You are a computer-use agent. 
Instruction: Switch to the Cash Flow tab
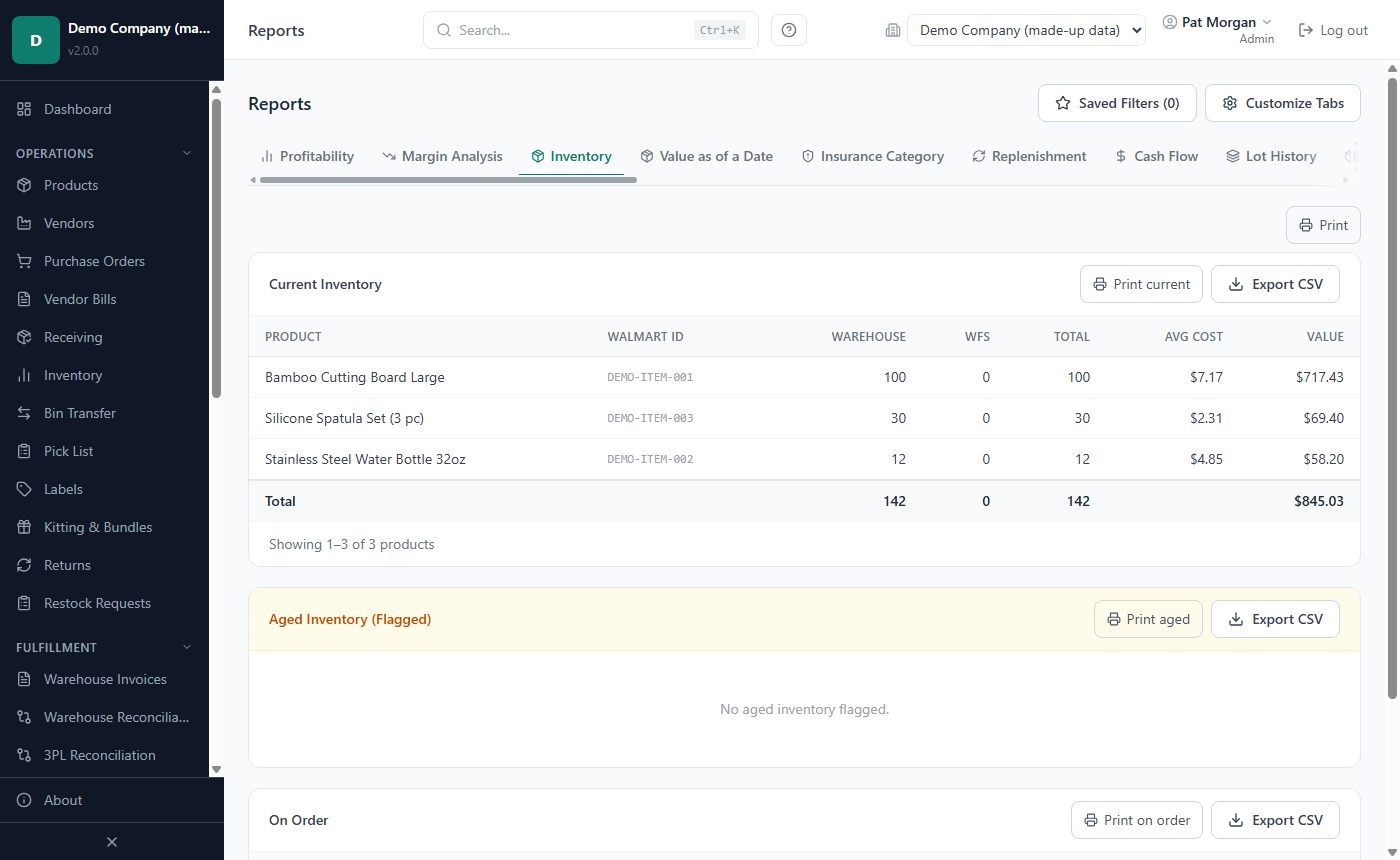tap(1156, 156)
